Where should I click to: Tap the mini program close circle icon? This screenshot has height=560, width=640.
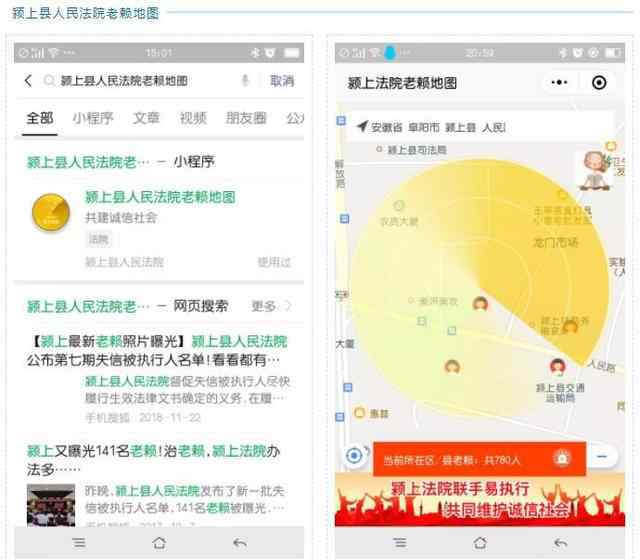599,82
